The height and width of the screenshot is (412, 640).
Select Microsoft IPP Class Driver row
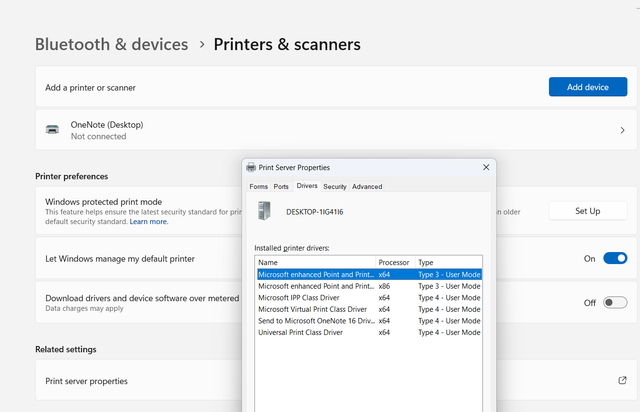(x=369, y=298)
